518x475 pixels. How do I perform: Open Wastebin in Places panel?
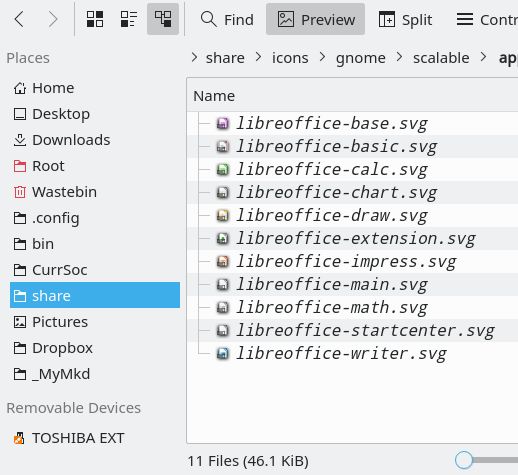[95, 192]
